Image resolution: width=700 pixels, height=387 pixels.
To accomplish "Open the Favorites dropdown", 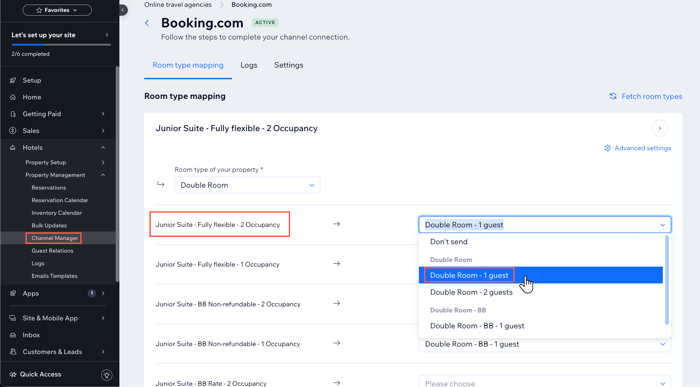I will click(x=57, y=10).
